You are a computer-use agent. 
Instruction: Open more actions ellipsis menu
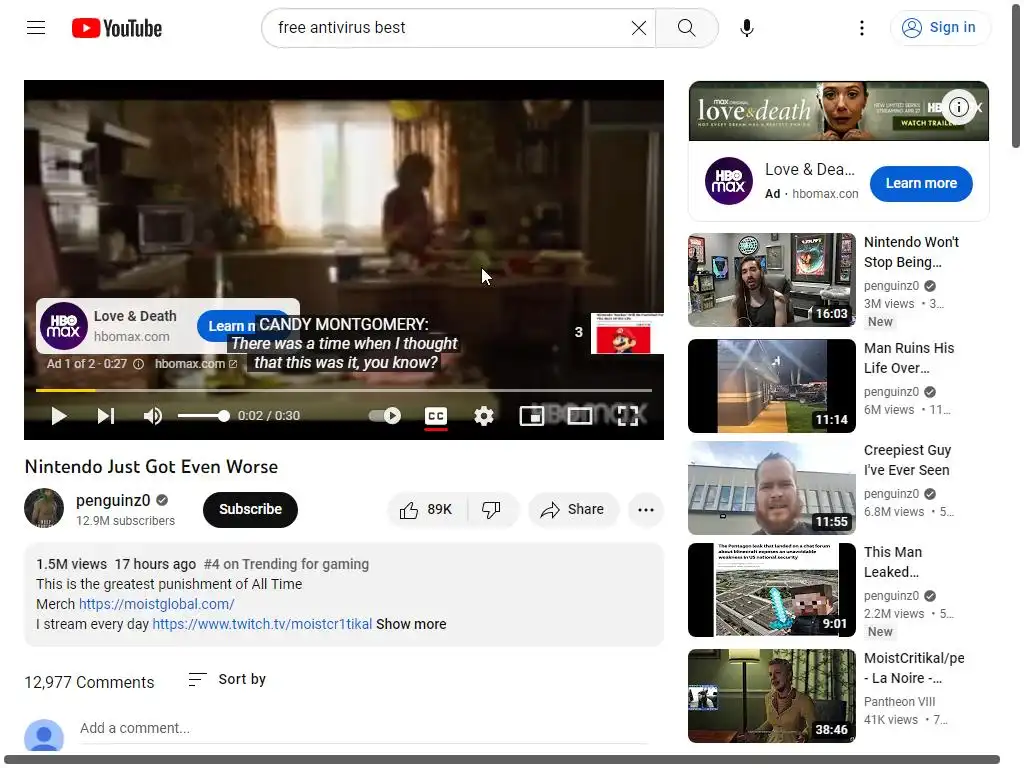click(x=646, y=510)
